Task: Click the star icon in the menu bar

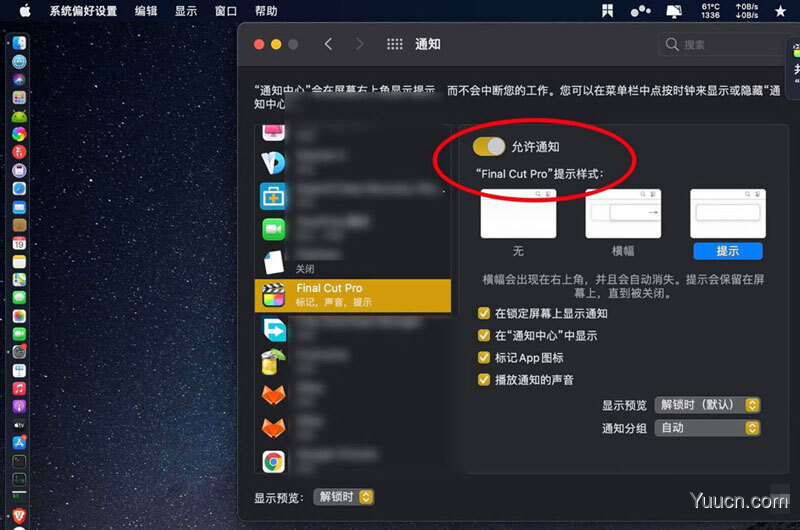Action: [779, 11]
